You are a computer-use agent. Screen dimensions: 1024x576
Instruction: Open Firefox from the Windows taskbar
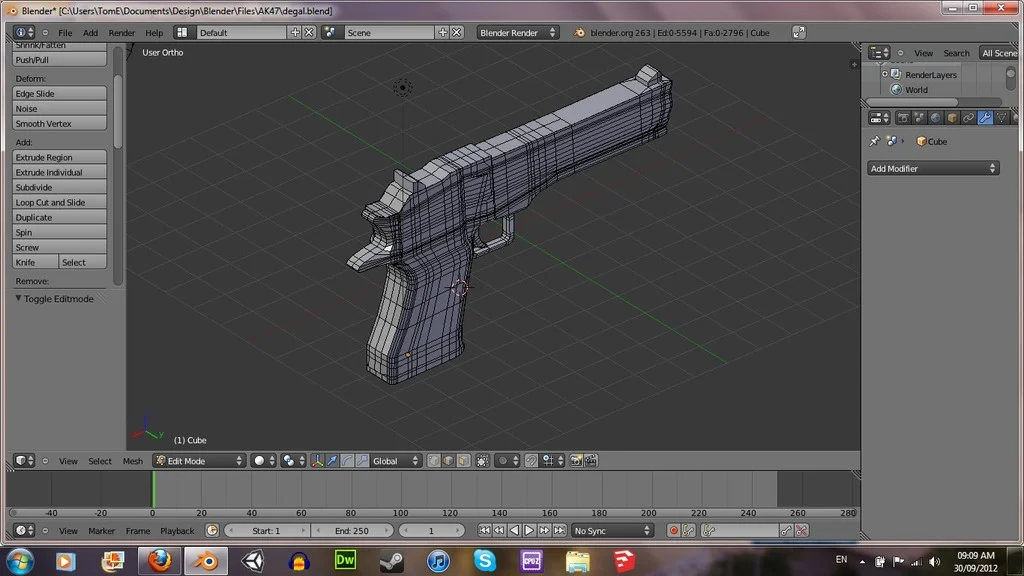(159, 560)
